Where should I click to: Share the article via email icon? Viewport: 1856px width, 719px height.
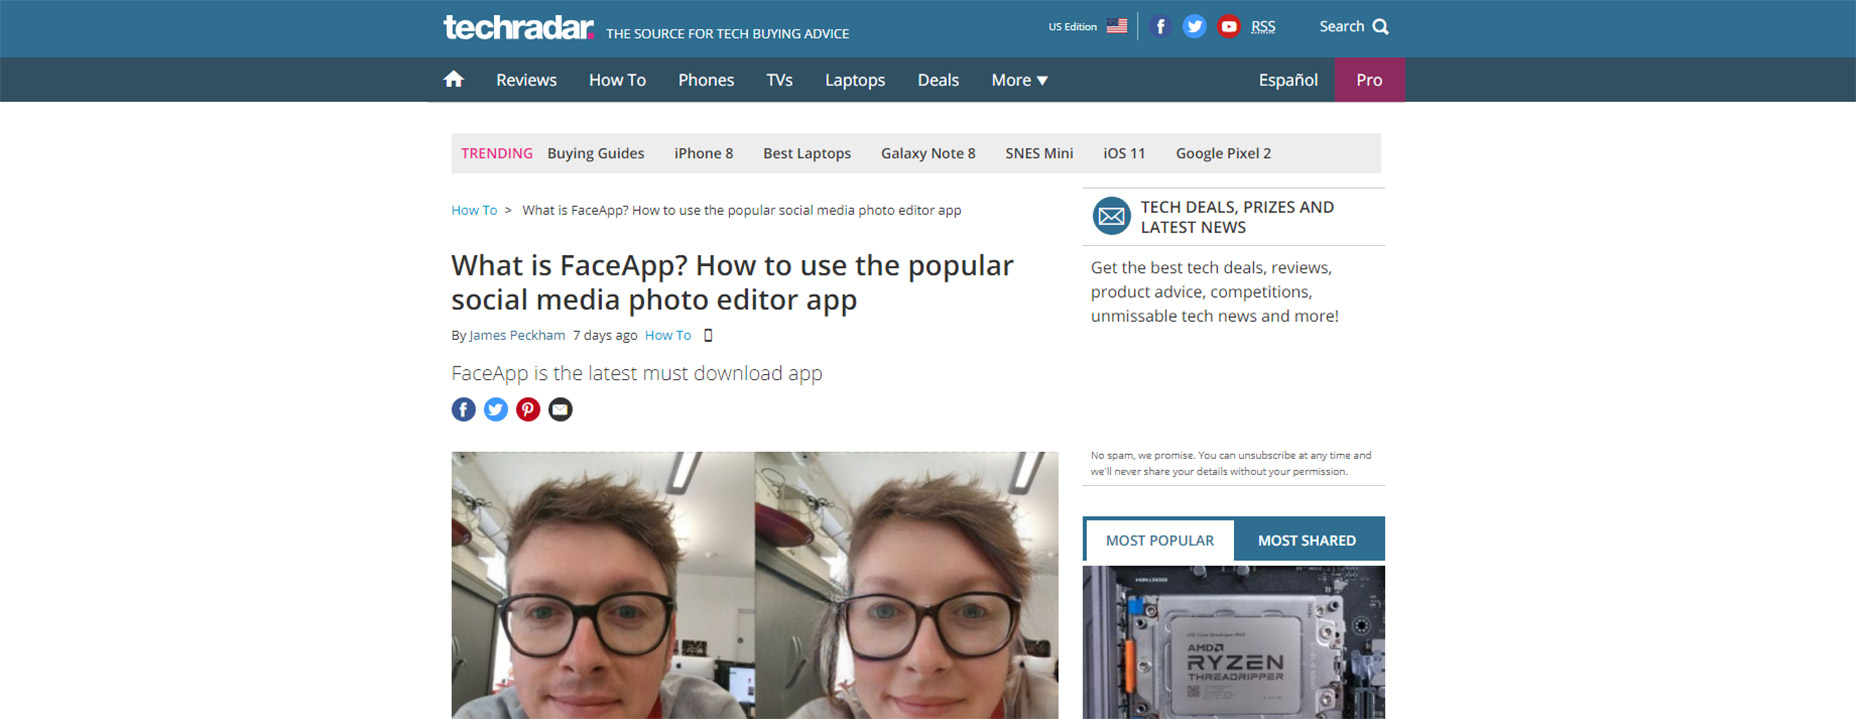tap(560, 409)
